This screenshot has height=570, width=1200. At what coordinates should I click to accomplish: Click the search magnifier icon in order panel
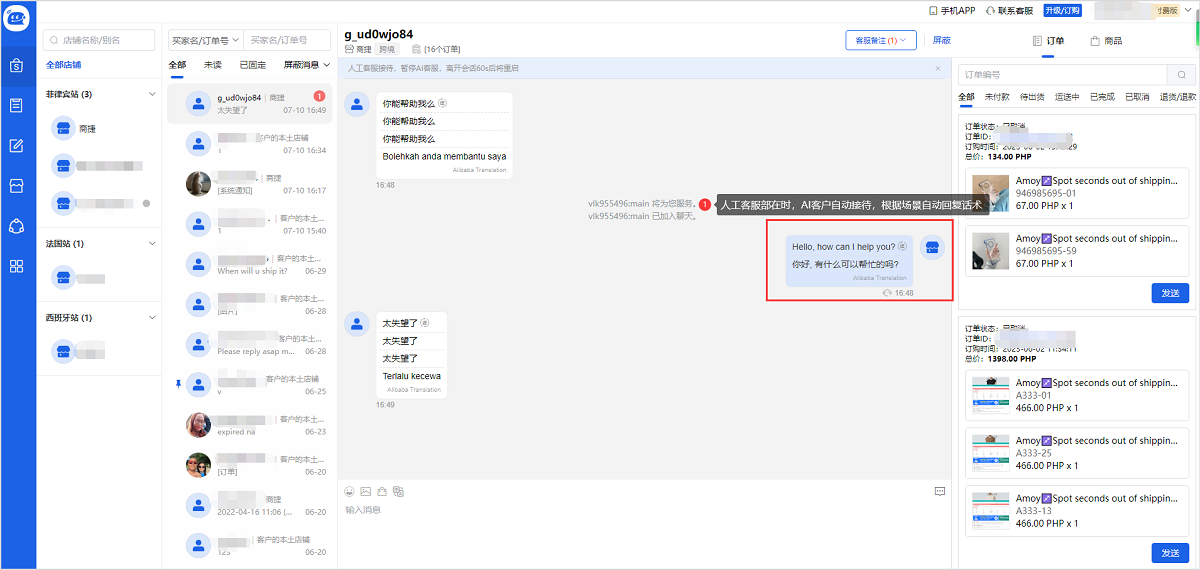click(x=1181, y=75)
